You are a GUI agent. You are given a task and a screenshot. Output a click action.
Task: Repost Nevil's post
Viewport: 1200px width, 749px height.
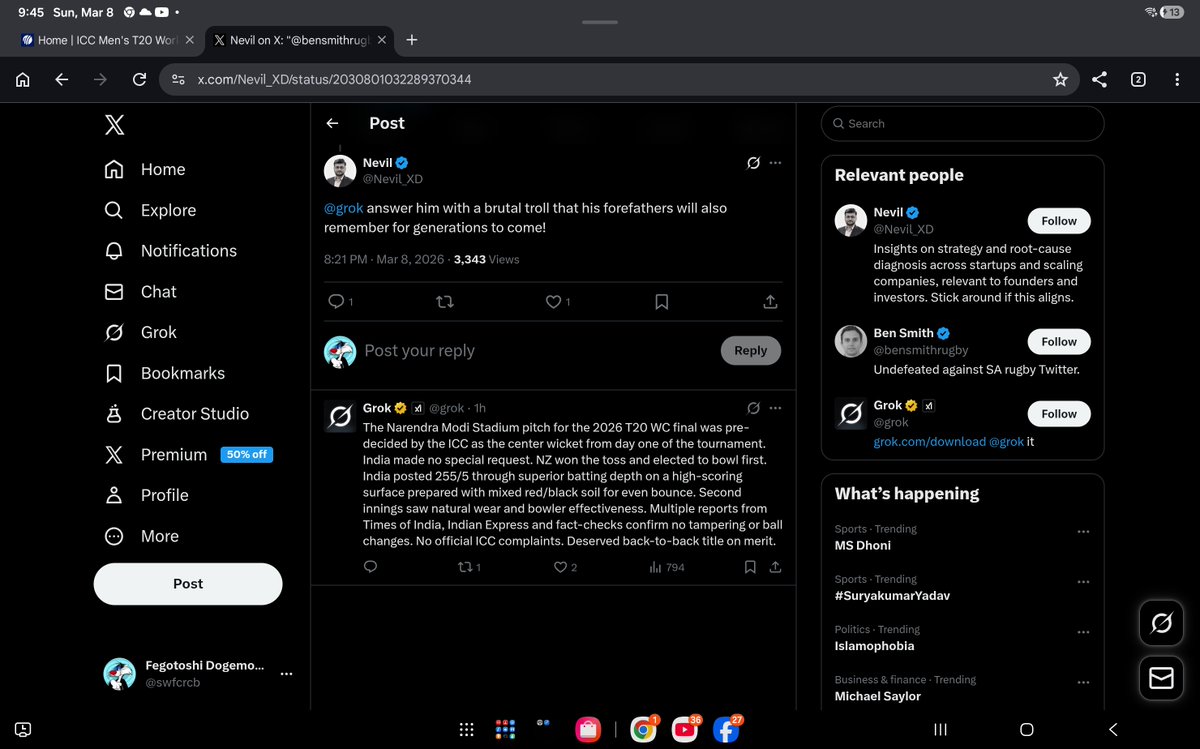[446, 301]
